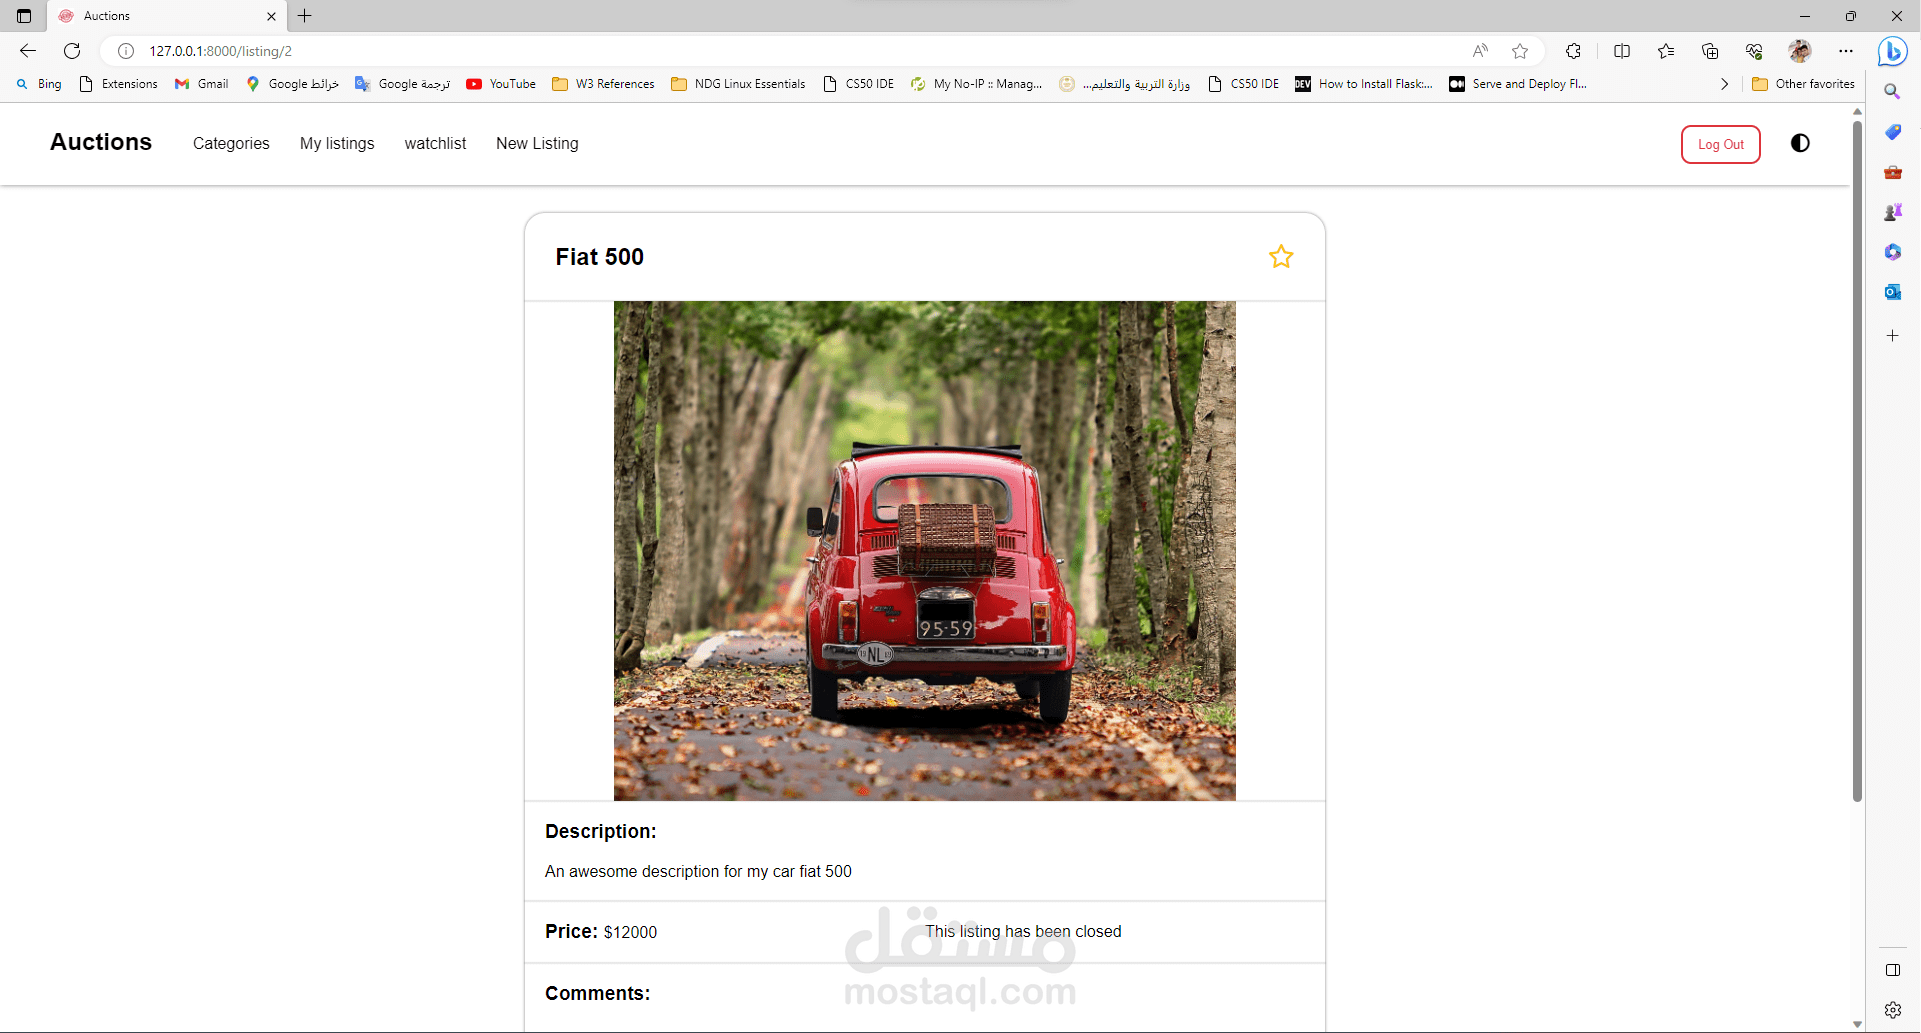Add this page to favorites star

click(1520, 51)
